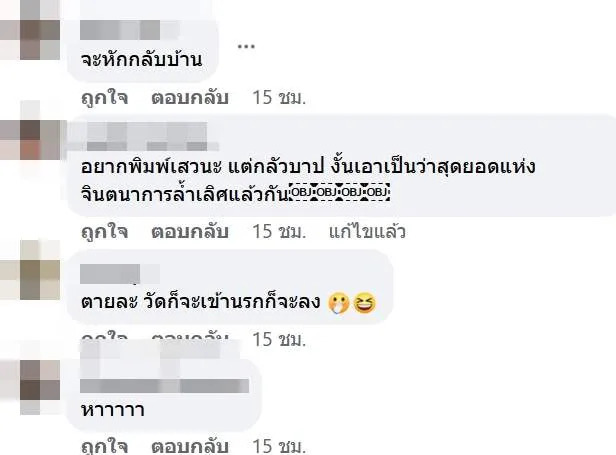Like the comment "หาาาาา"
Image resolution: width=616 pixels, height=455 pixels.
pyautogui.click(x=104, y=446)
